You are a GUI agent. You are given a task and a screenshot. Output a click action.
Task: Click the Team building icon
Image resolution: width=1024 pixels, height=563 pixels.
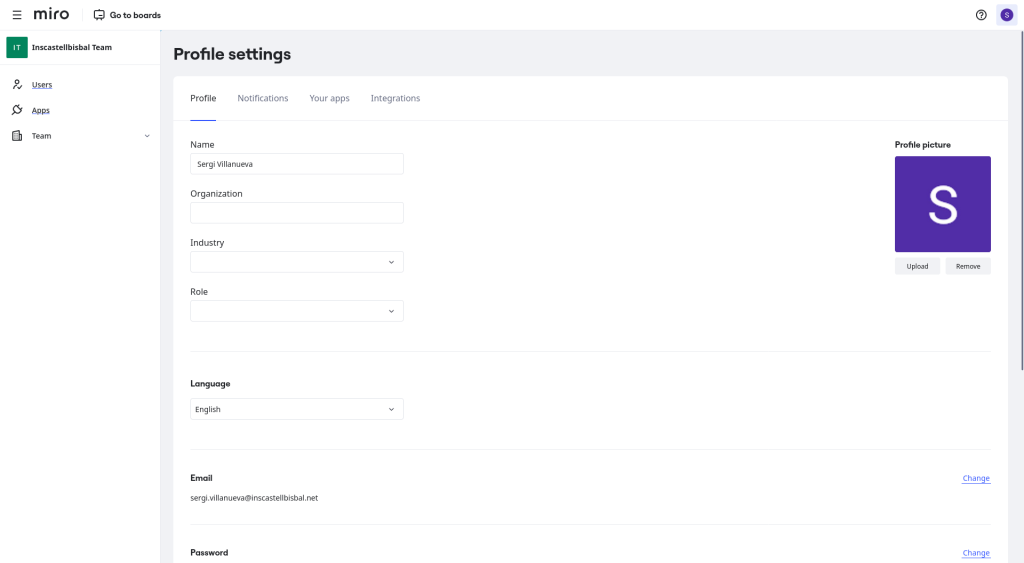[17, 136]
